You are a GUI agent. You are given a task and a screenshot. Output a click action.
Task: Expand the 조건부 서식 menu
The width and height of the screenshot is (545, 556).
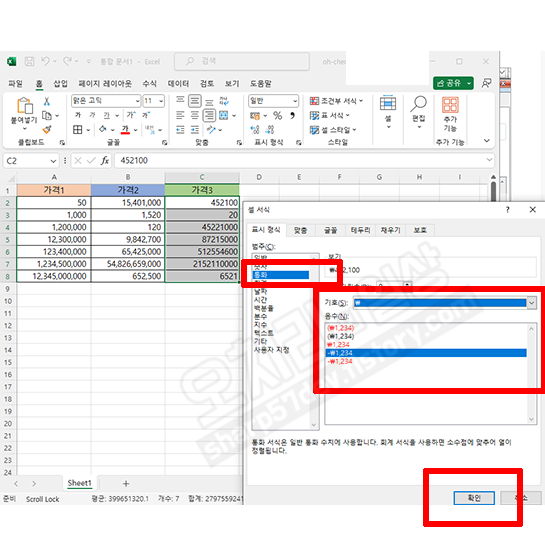tap(336, 101)
